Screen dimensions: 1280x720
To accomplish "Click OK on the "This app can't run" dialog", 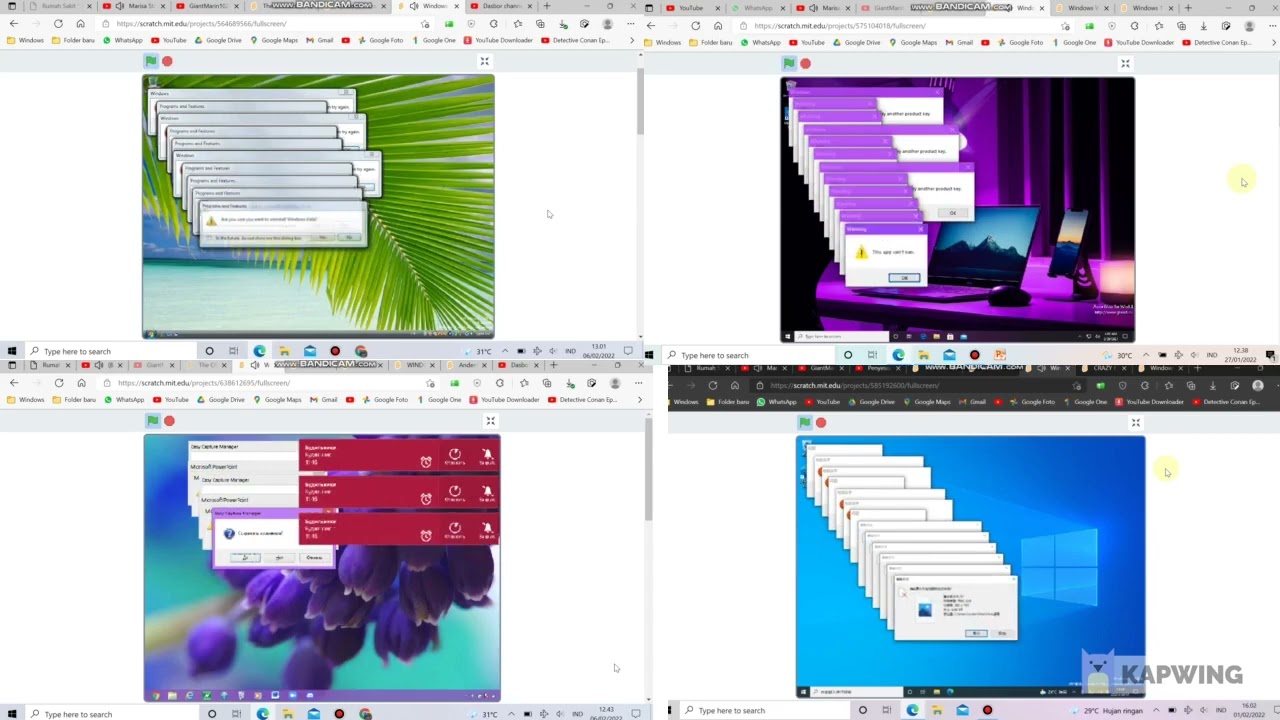I will (904, 278).
